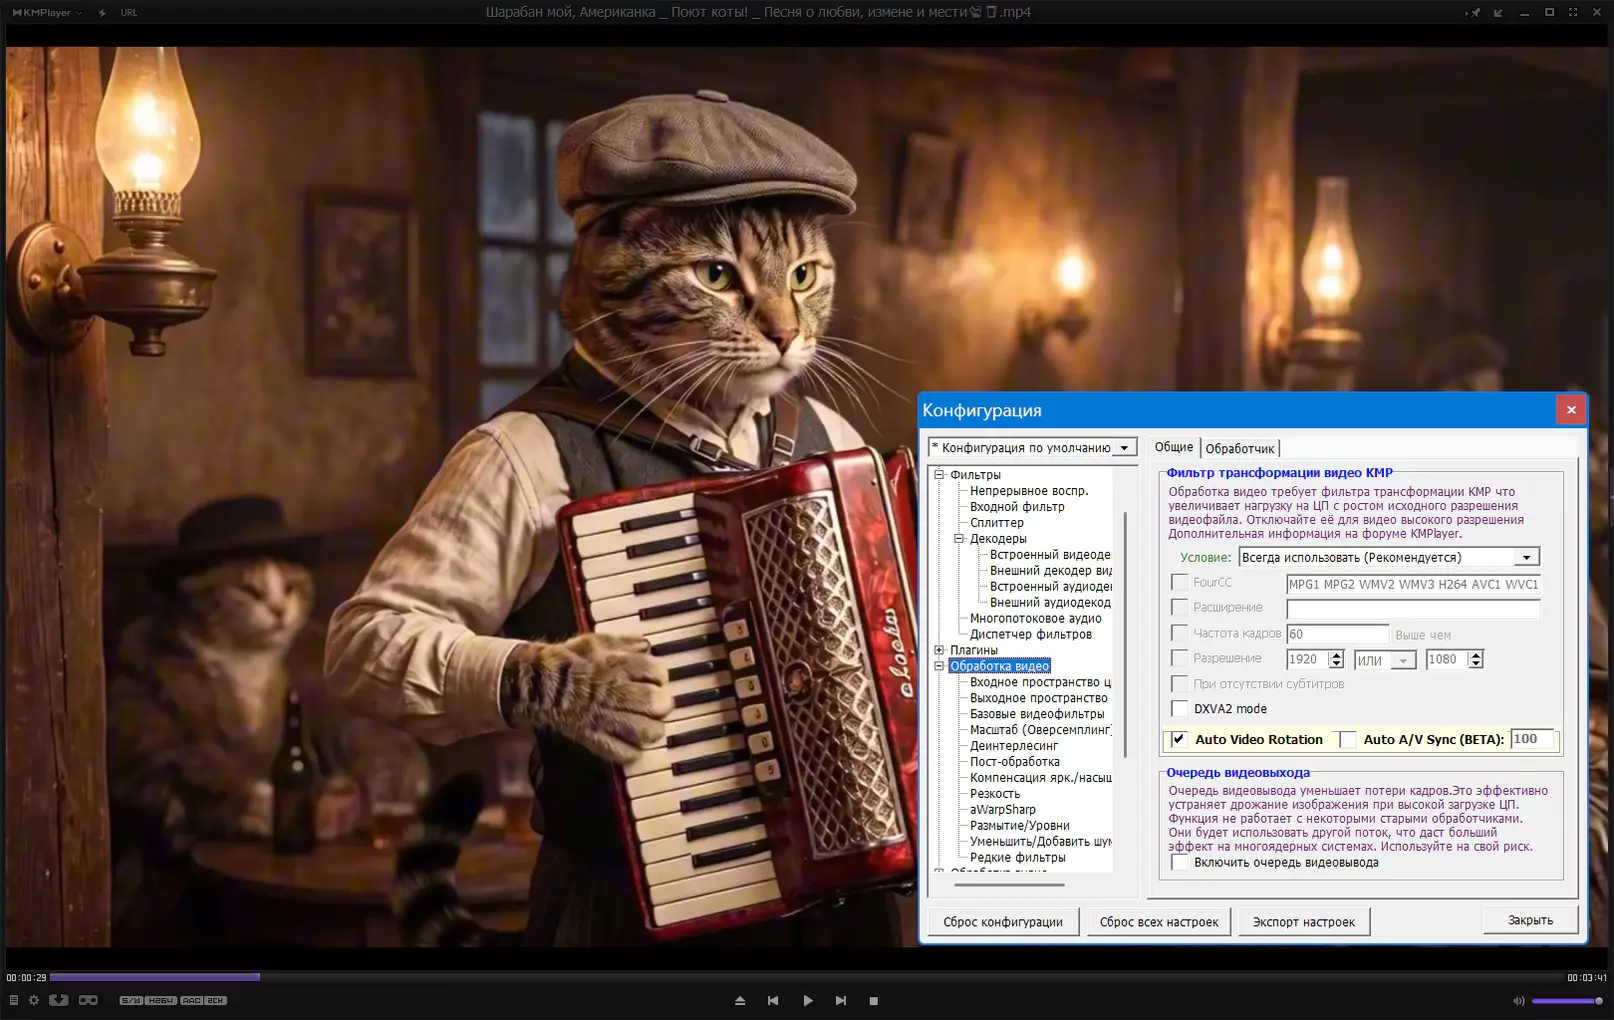Collapse the Декодеры tree node
Screen dimensions: 1614x1020
click(959, 539)
